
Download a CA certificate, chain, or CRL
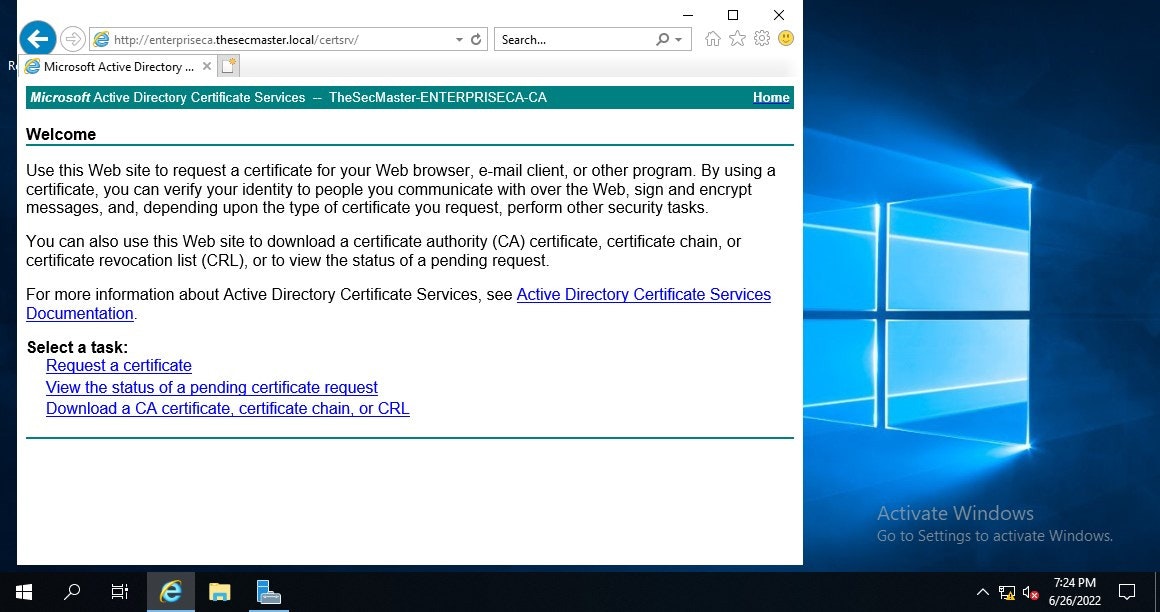(228, 408)
